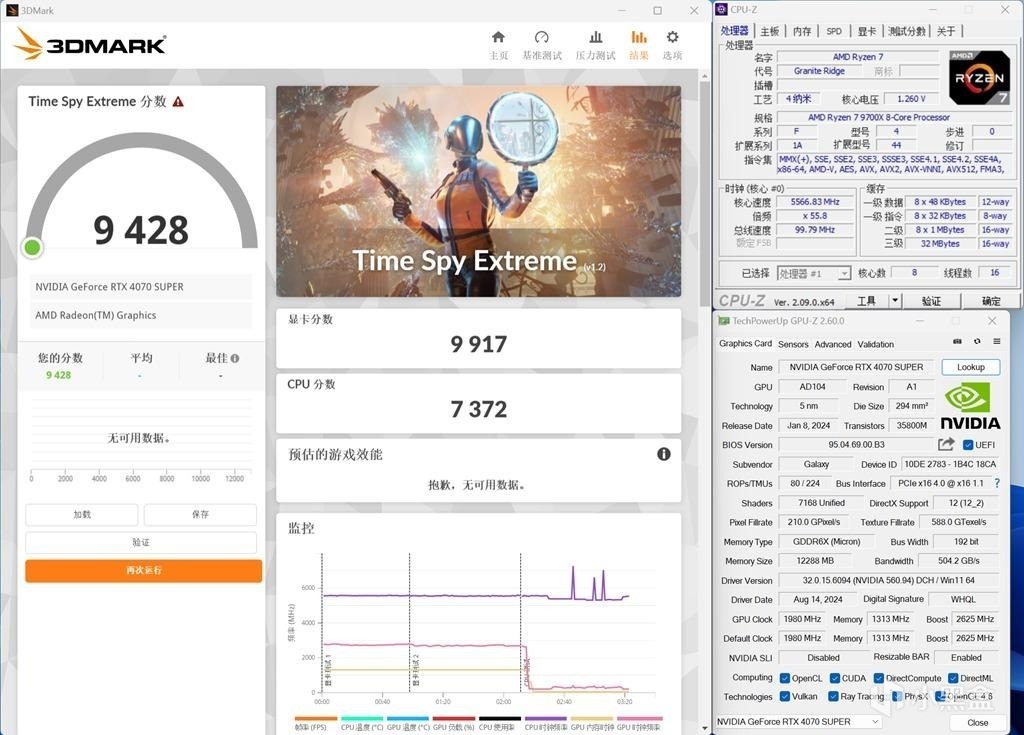
Task: Click the NVIDIA logo in GPU-Z
Action: tap(970, 406)
